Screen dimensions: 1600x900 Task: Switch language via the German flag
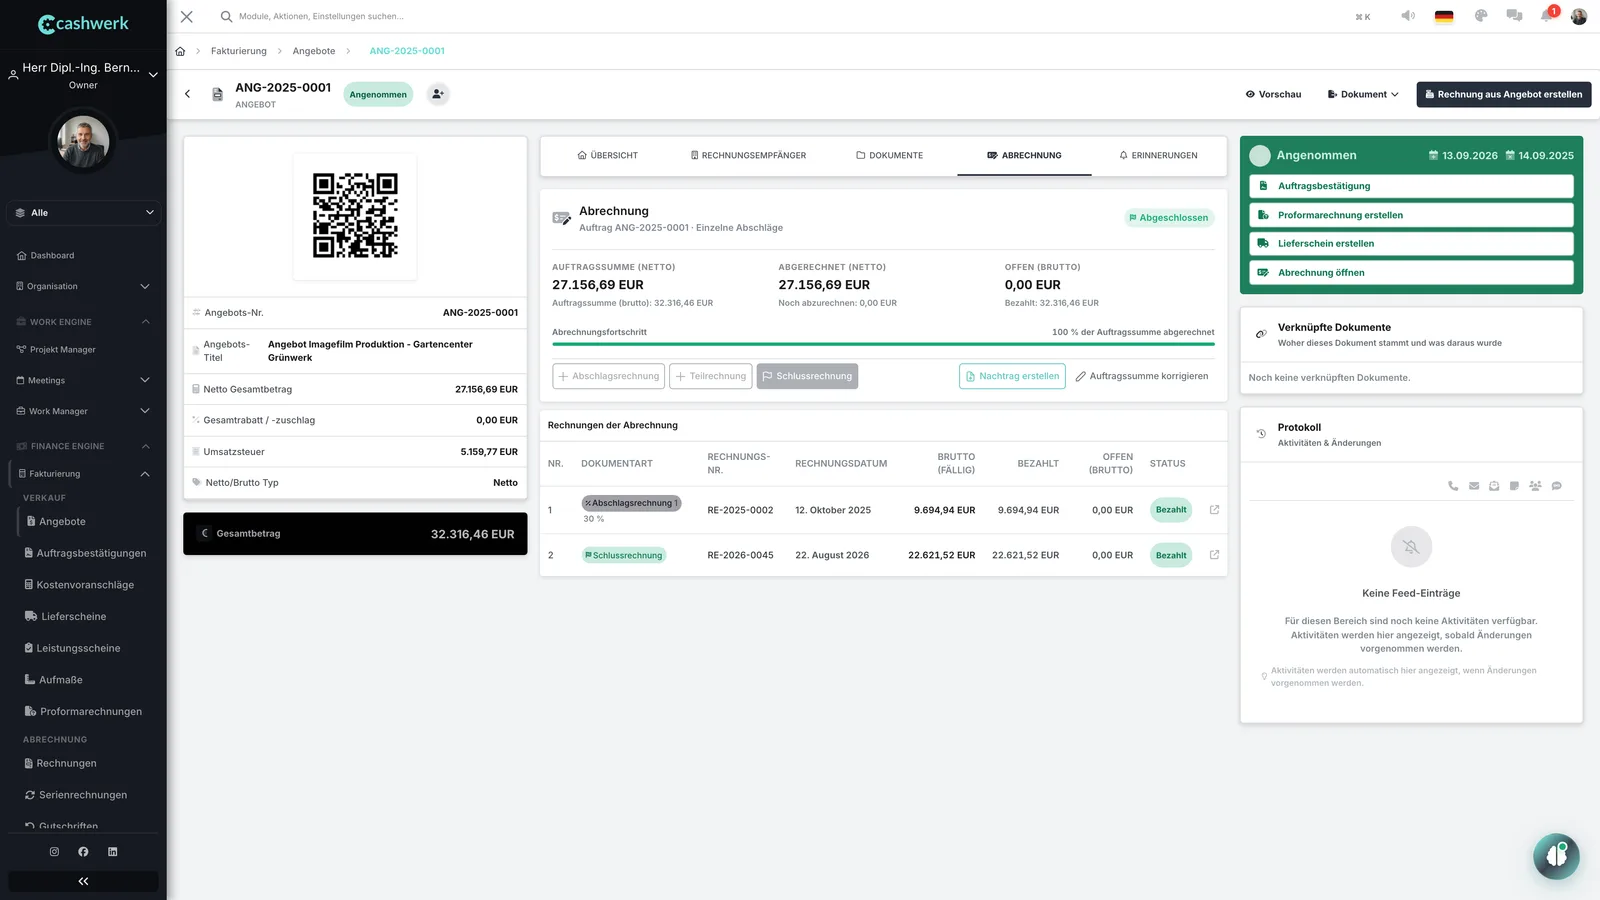1444,16
